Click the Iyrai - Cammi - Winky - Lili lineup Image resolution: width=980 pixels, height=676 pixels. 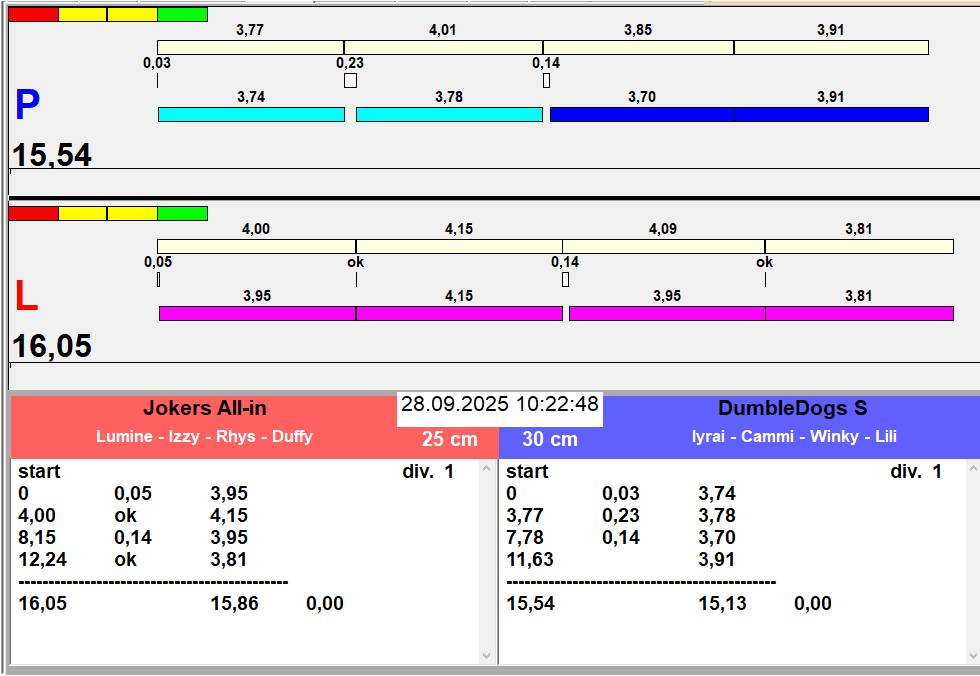(x=794, y=436)
